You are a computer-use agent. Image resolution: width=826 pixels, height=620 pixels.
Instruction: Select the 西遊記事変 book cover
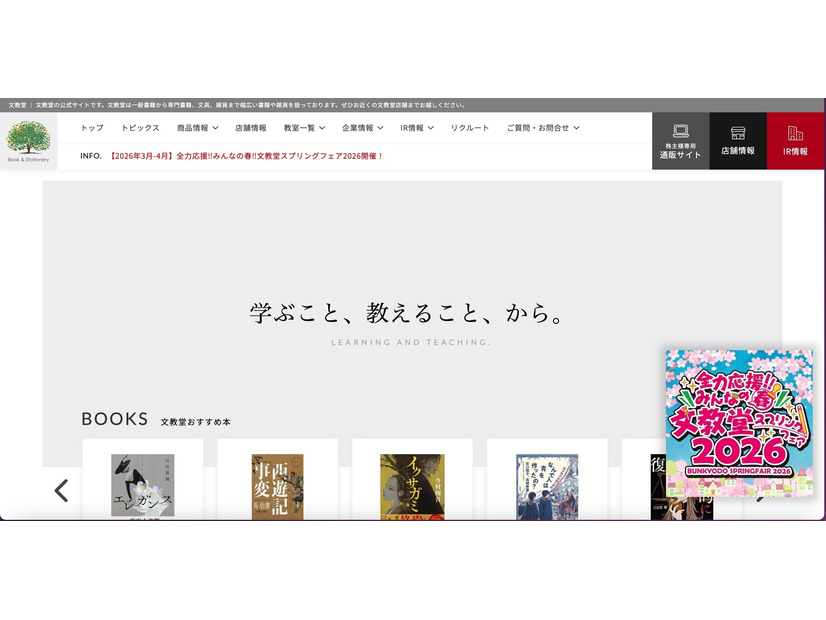pyautogui.click(x=277, y=486)
